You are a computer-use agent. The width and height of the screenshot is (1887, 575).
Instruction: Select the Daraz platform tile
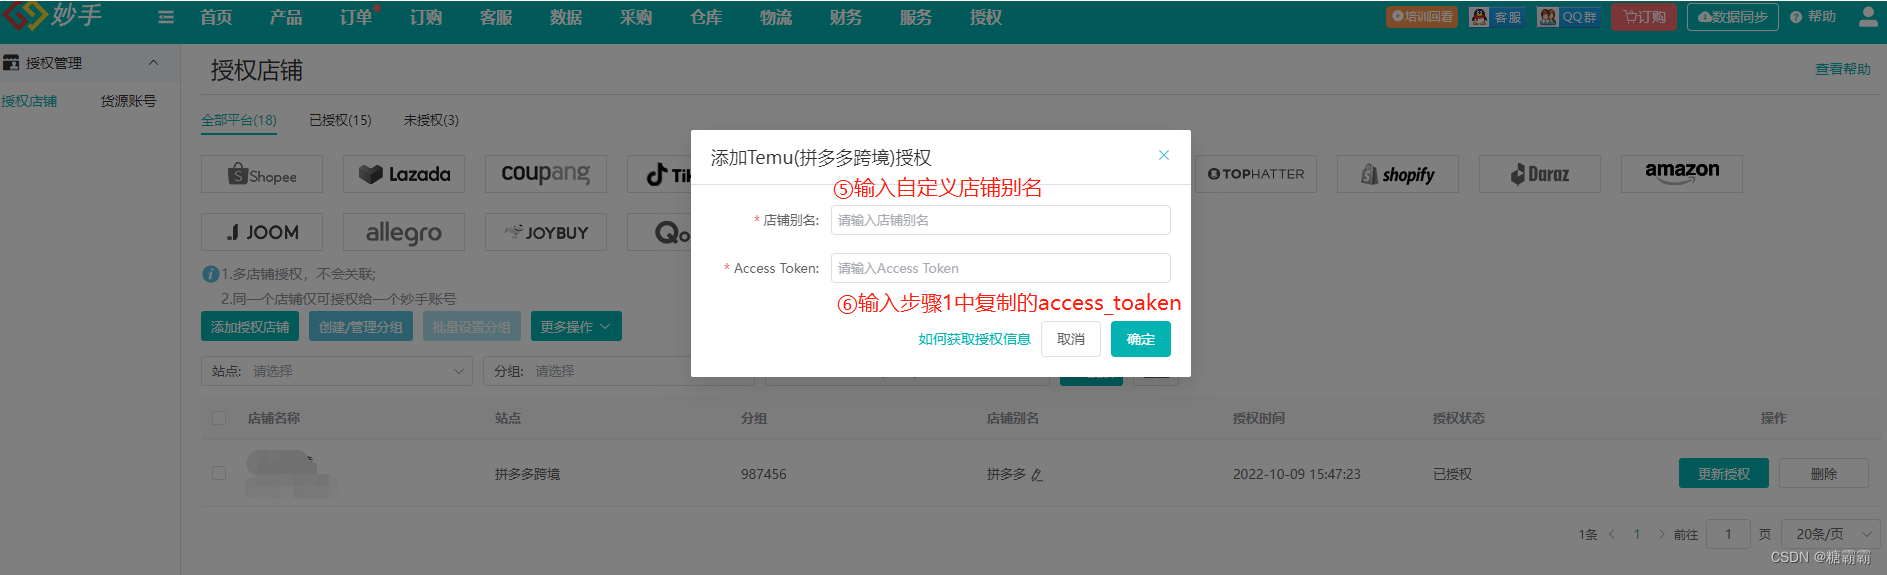1540,174
